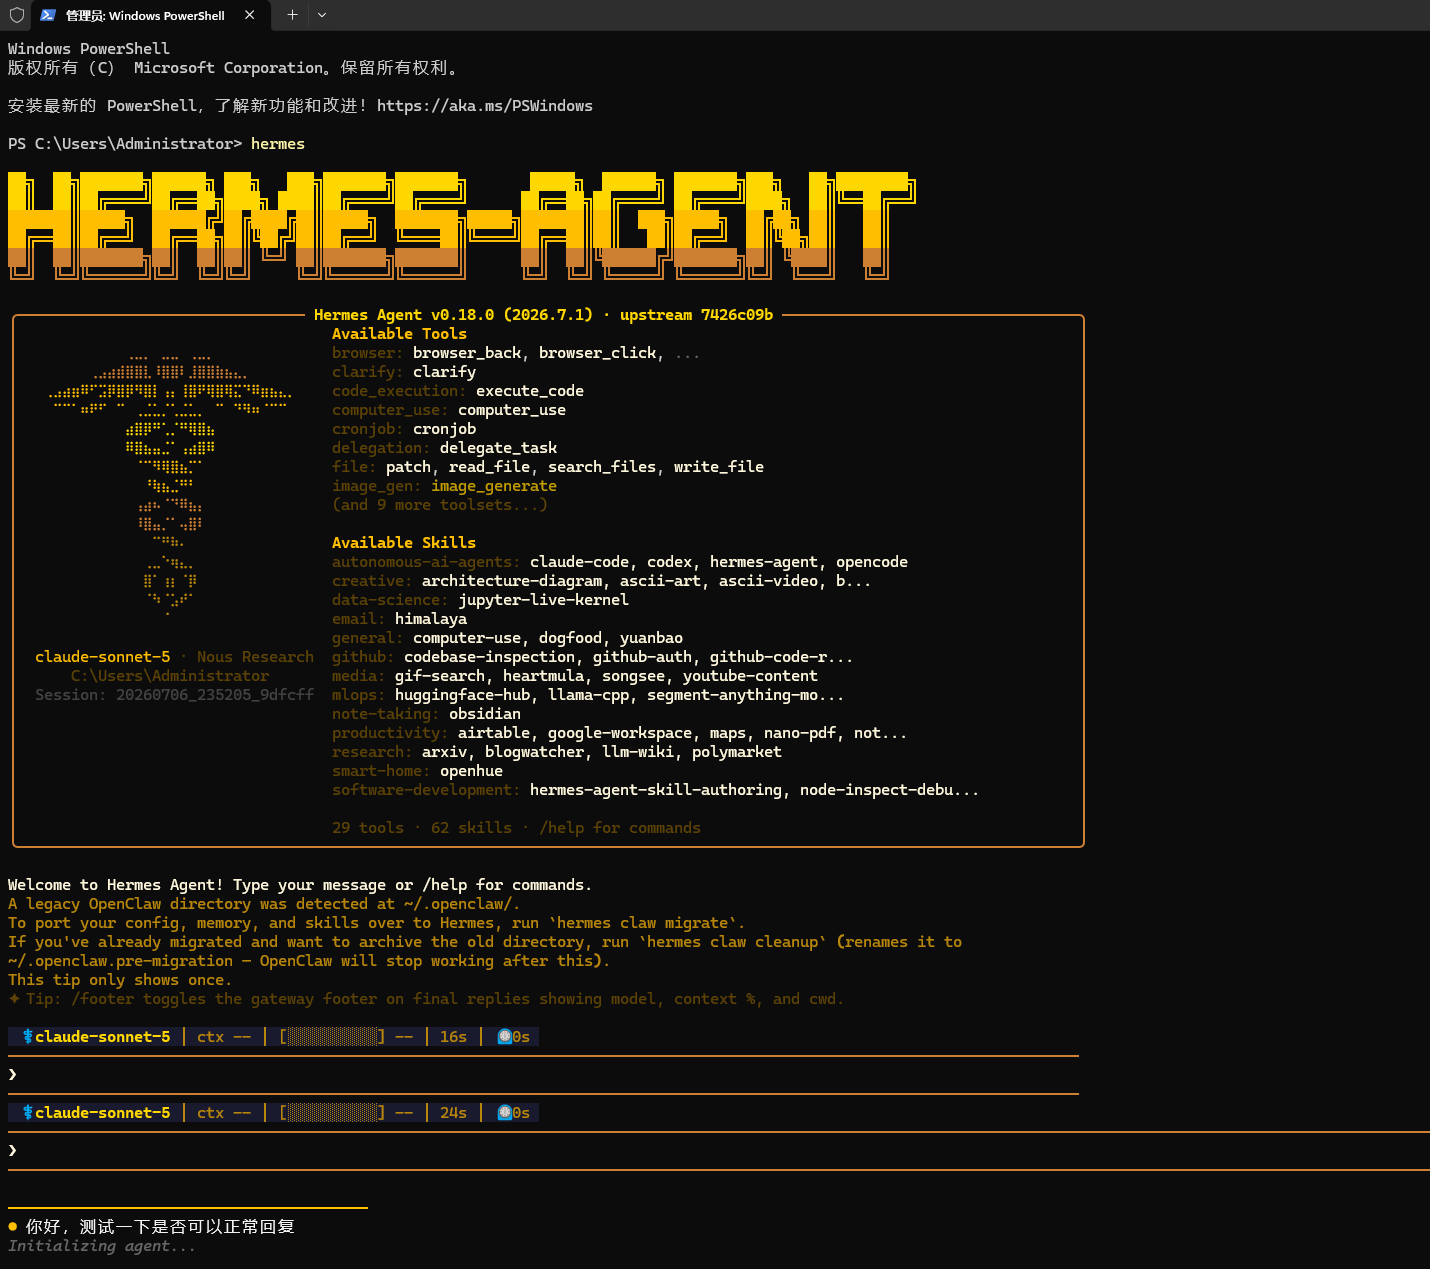This screenshot has height=1269, width=1430.
Task: Click the administrator shield icon in the title bar
Action: click(x=16, y=15)
